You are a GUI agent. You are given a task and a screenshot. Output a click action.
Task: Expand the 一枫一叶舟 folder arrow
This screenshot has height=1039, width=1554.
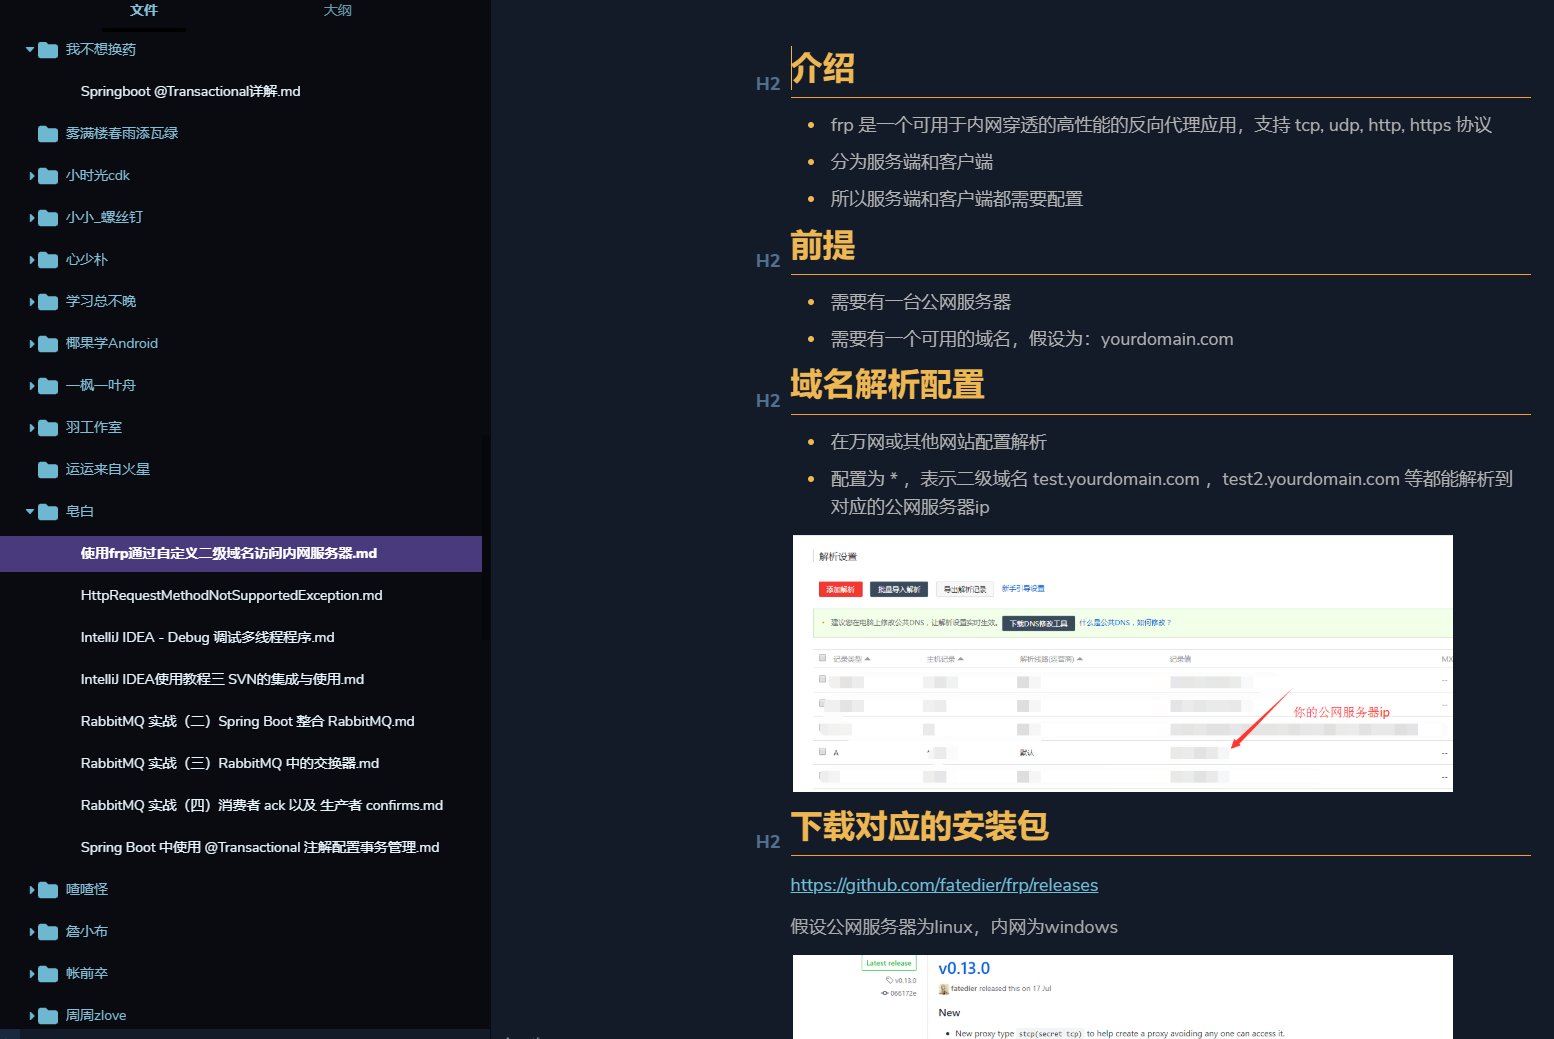[x=31, y=386]
